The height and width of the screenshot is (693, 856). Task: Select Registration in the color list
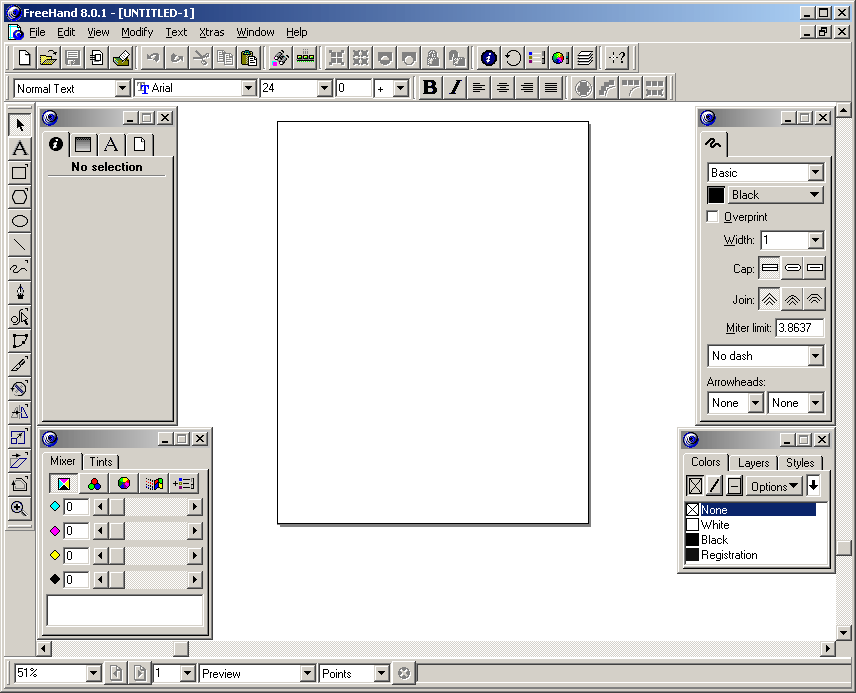pos(729,555)
